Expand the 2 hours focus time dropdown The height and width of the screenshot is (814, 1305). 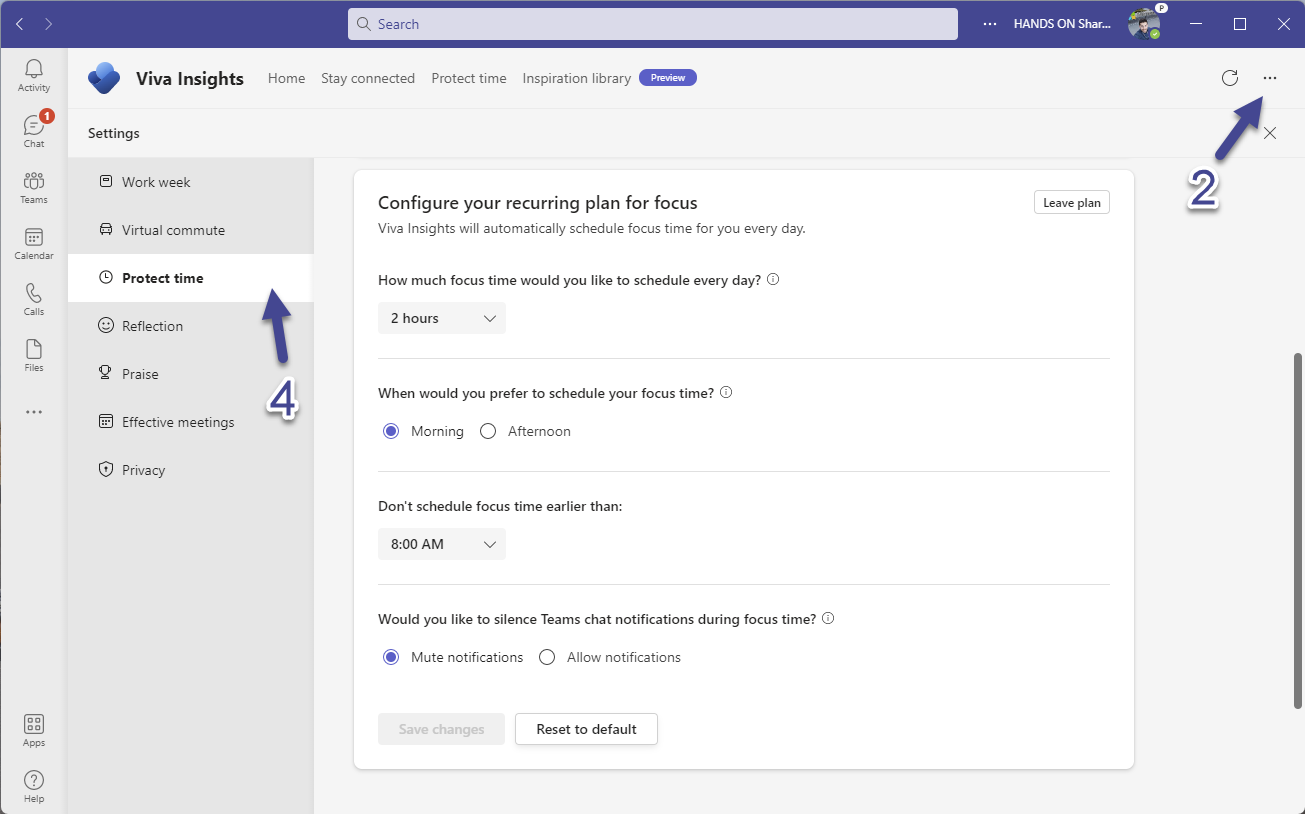[x=442, y=318]
